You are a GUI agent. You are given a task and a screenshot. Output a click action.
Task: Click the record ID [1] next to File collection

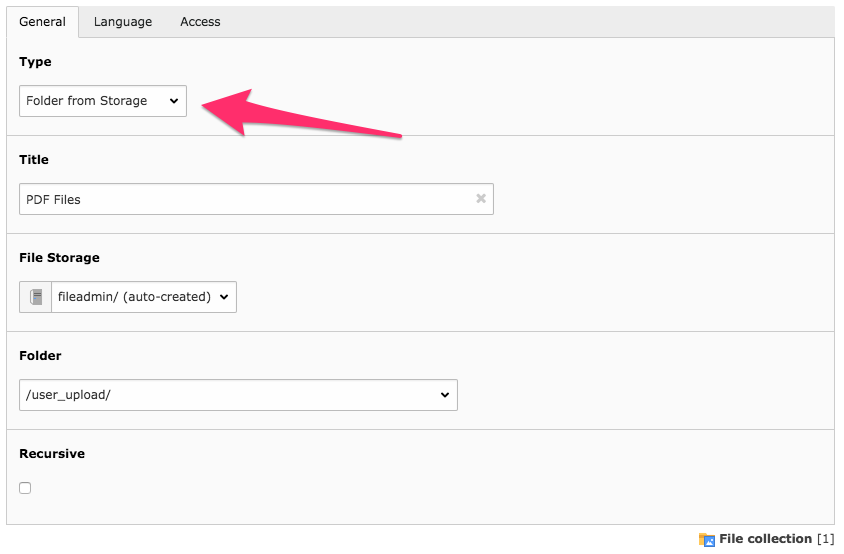[825, 539]
